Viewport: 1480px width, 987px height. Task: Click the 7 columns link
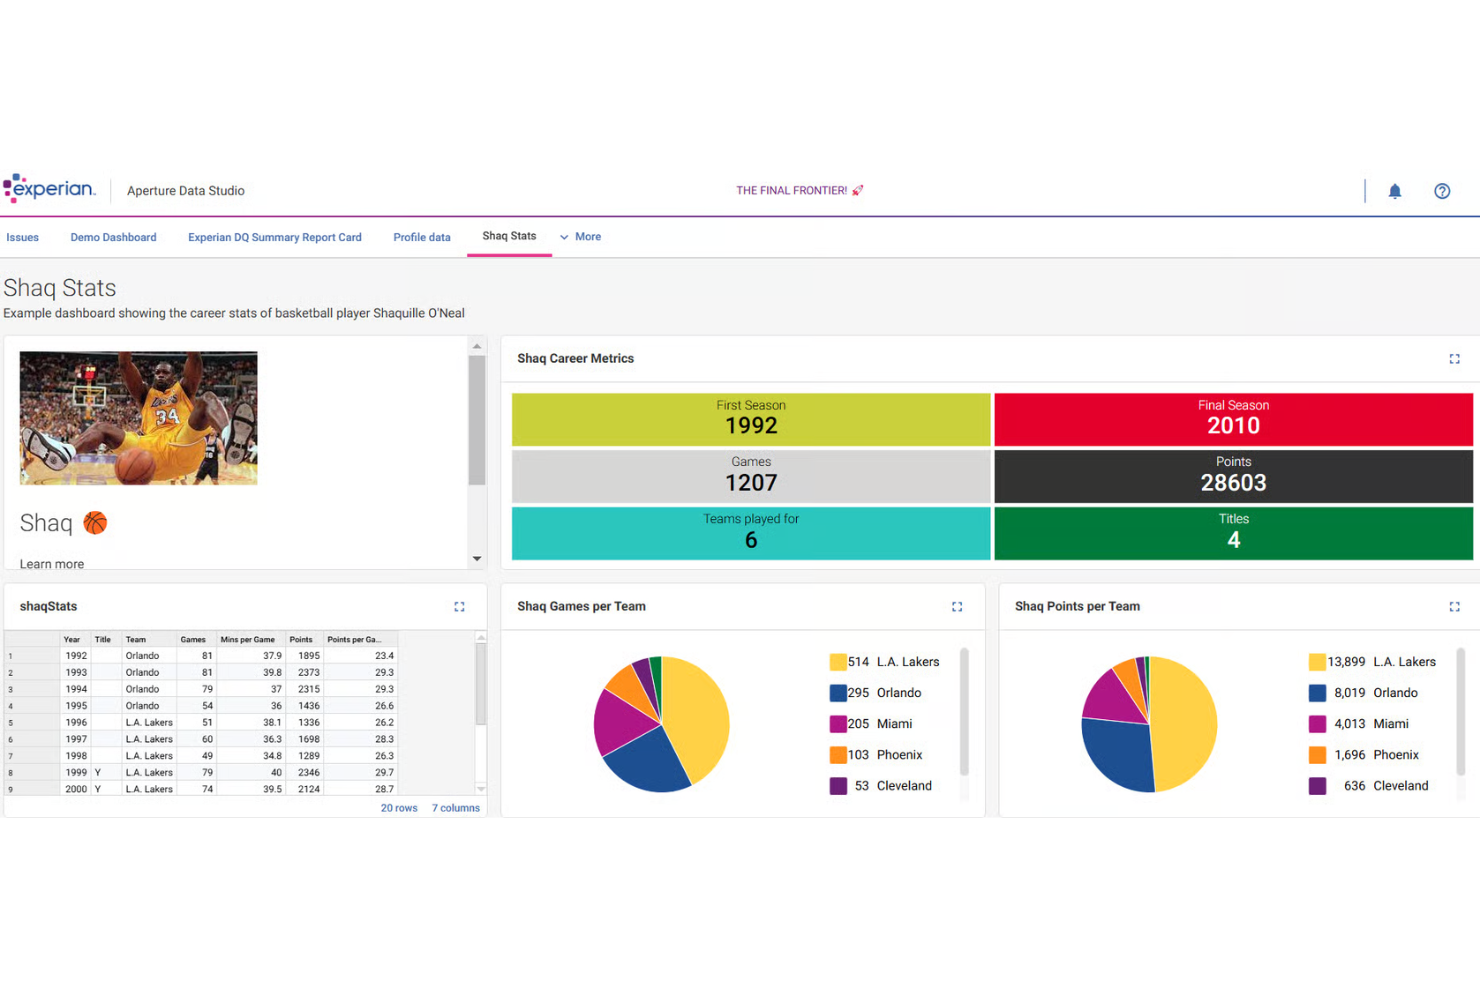[455, 807]
